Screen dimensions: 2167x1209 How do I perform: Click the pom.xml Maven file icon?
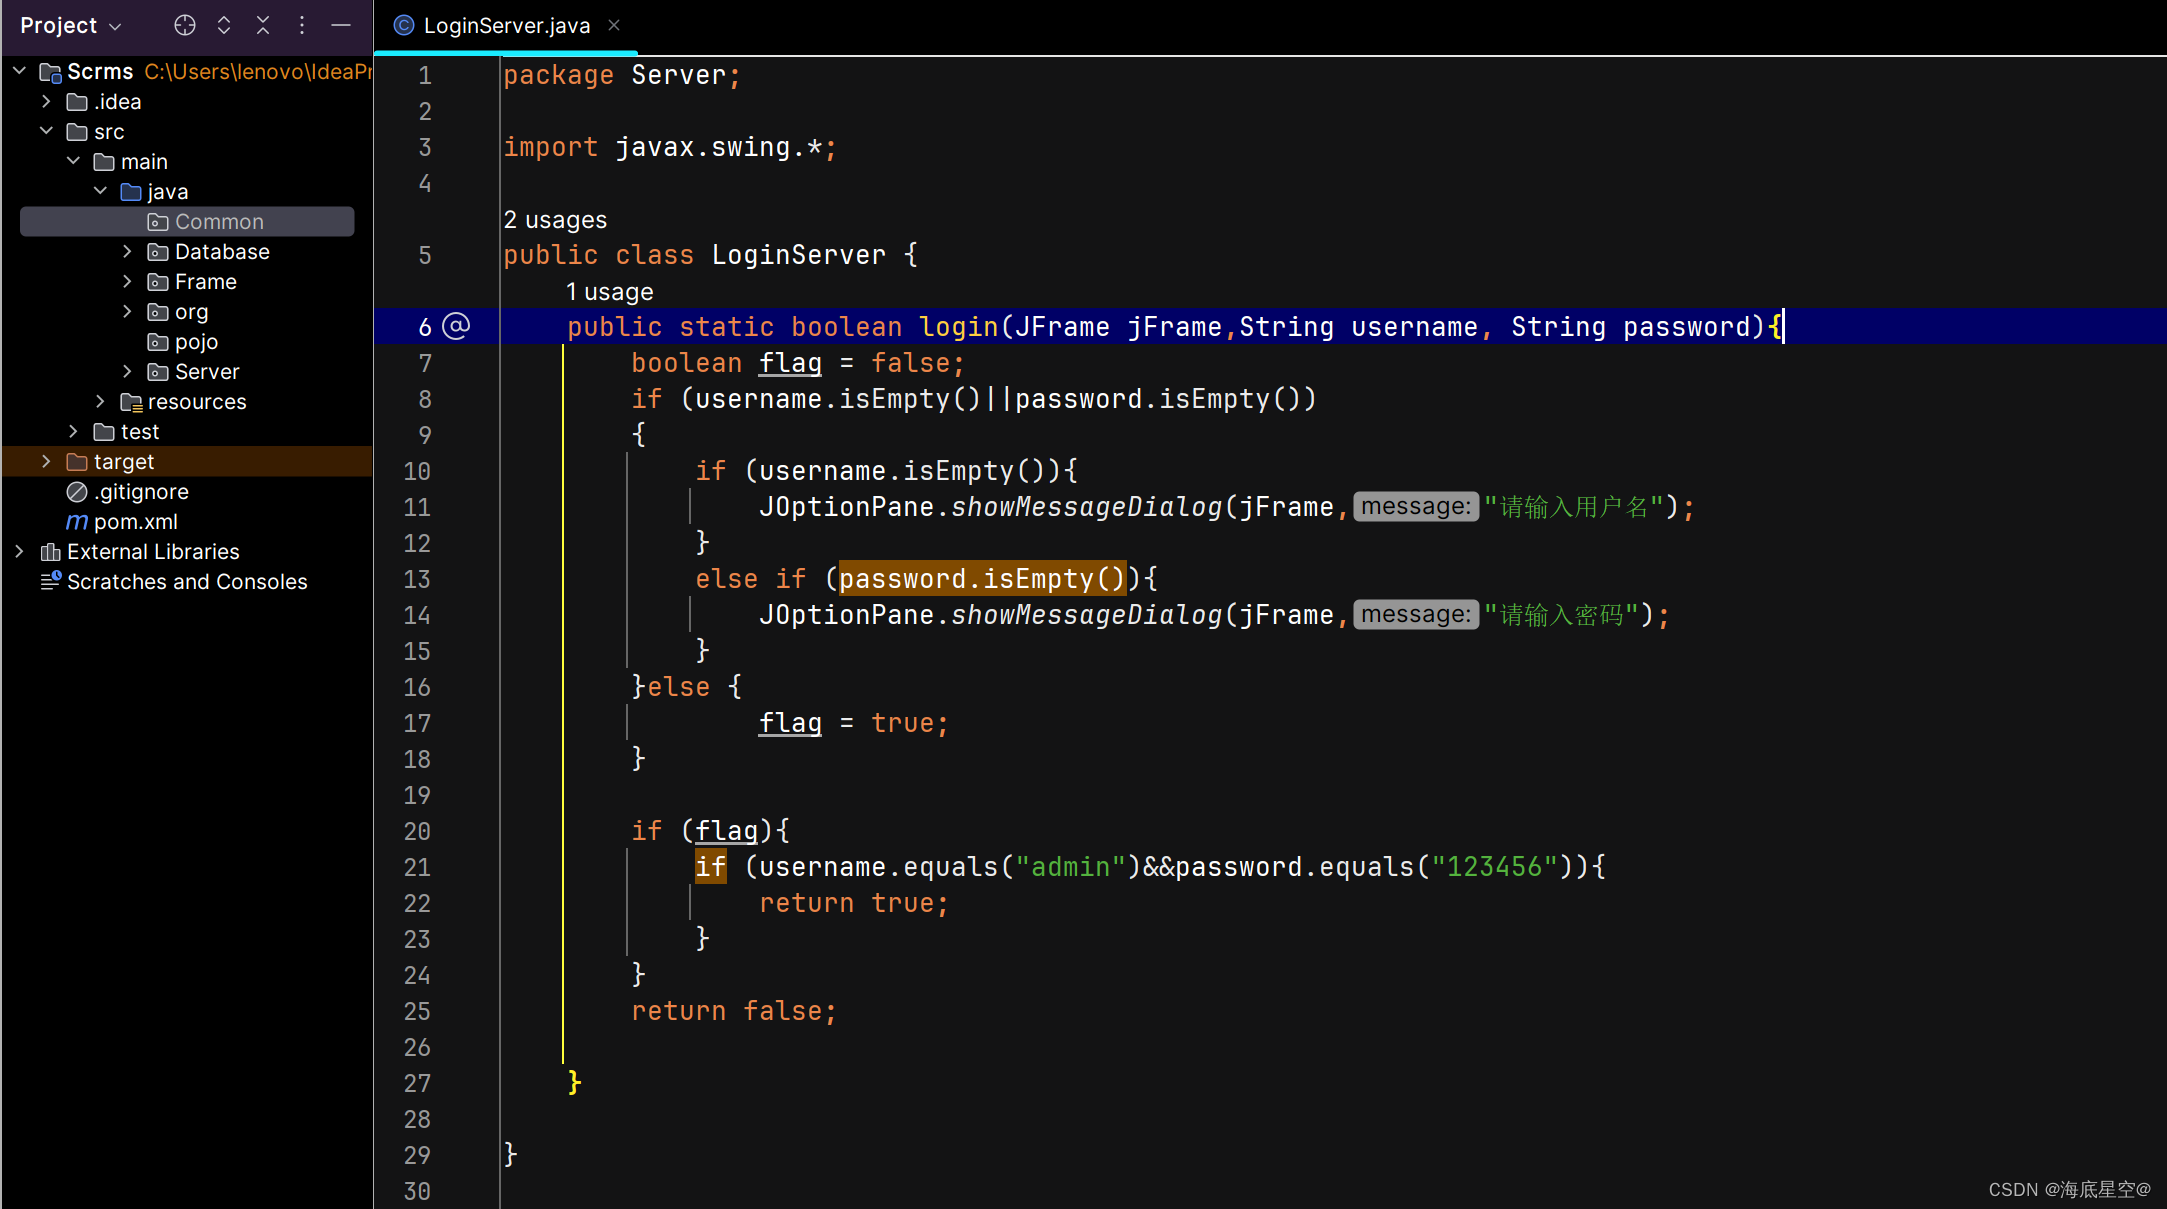[x=77, y=522]
